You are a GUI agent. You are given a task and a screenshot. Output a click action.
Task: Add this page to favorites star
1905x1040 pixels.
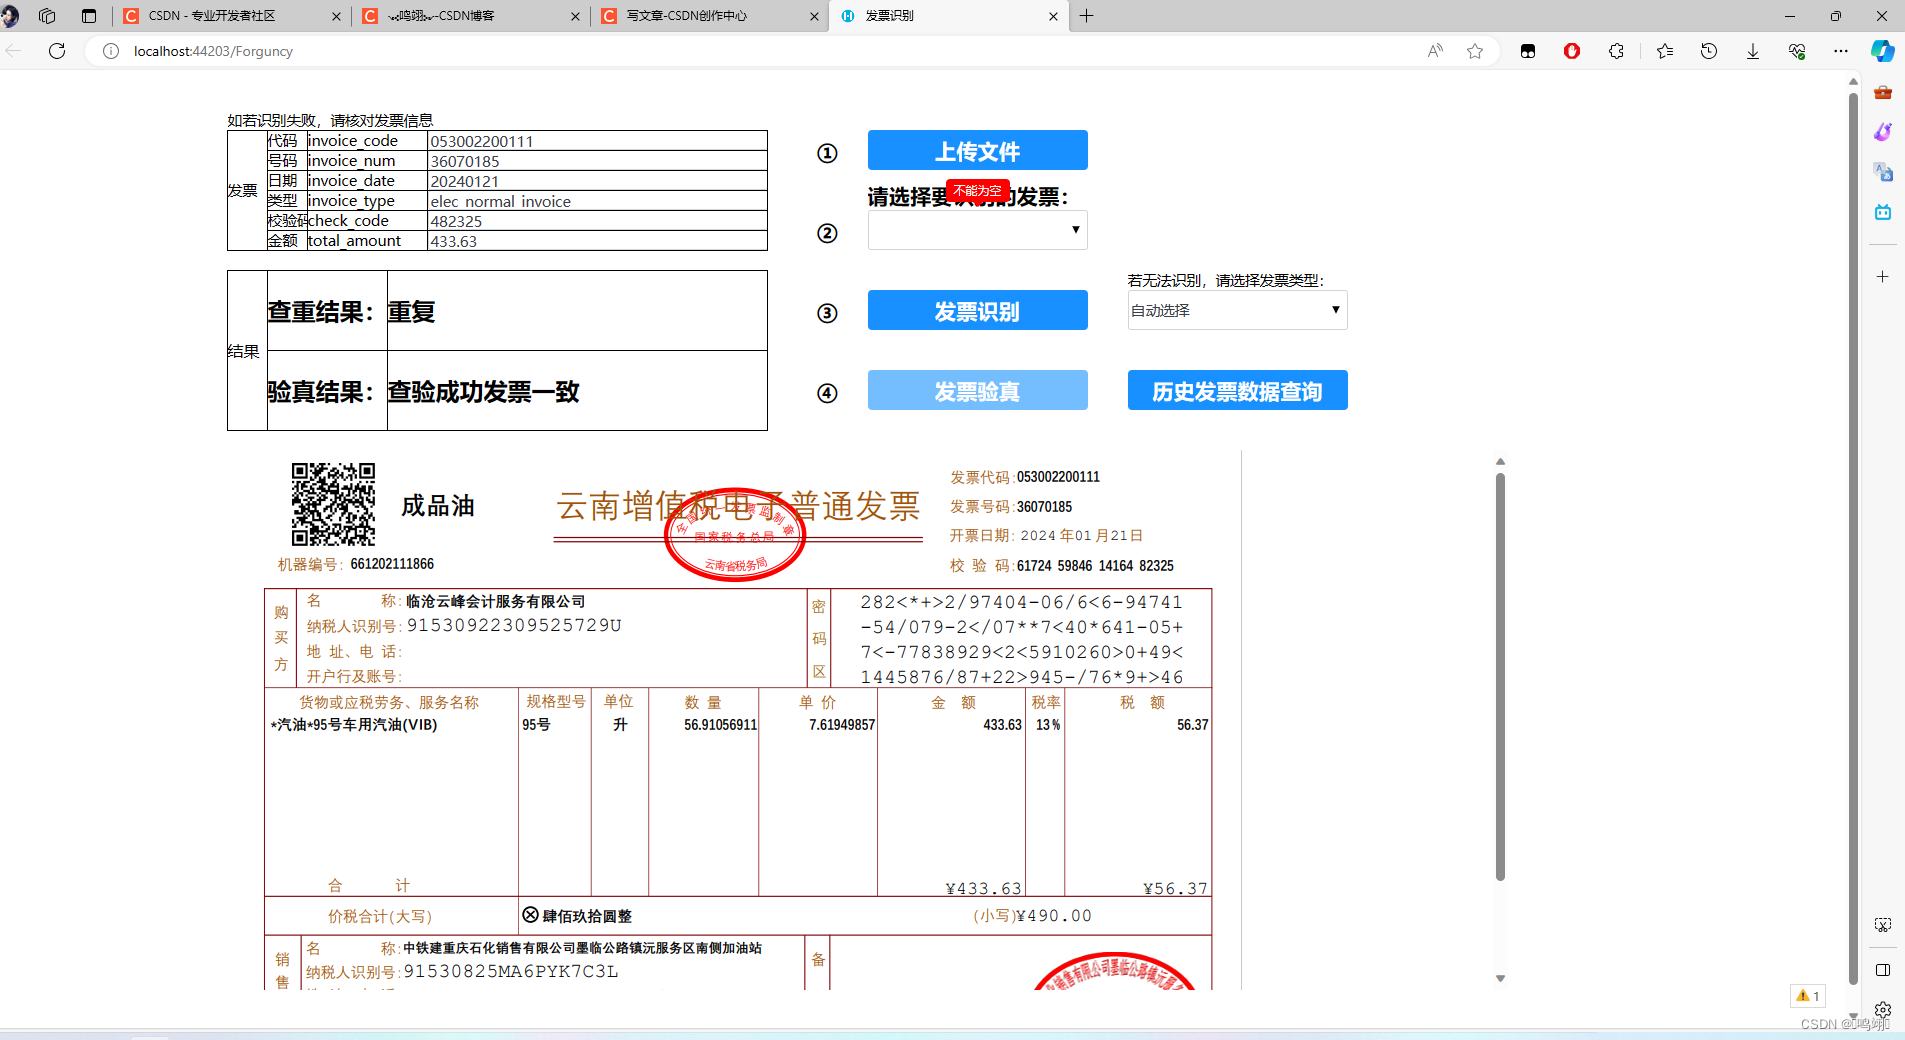click(x=1475, y=51)
